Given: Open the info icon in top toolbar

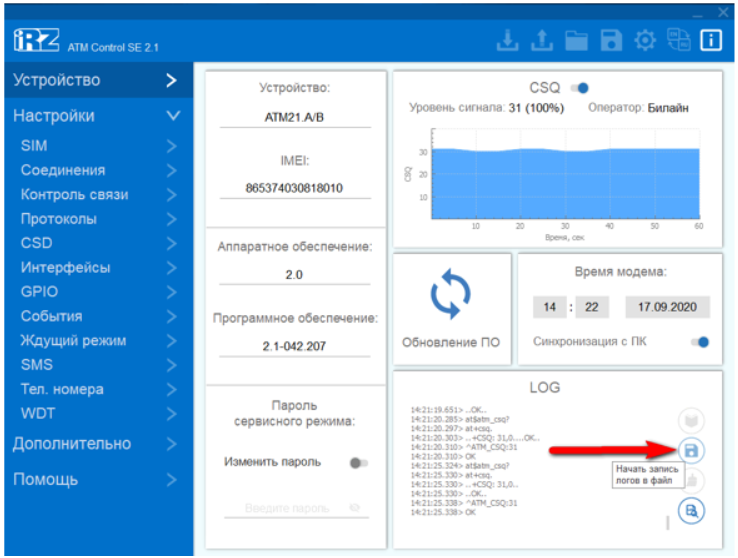Looking at the screenshot, I should tap(711, 41).
